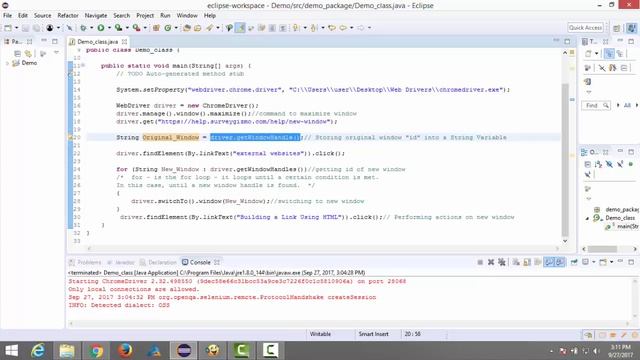
Task: Click Remove Launch X icon in Console
Action: 491,262
